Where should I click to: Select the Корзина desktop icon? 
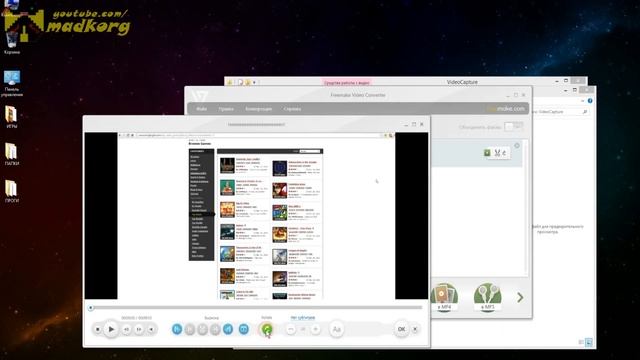point(12,42)
